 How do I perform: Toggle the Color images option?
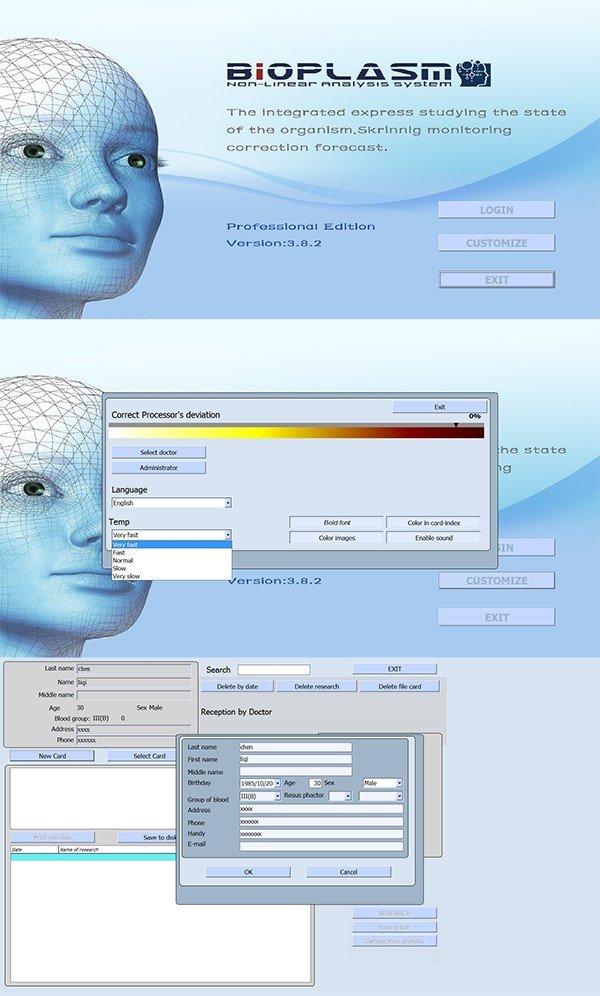point(337,538)
